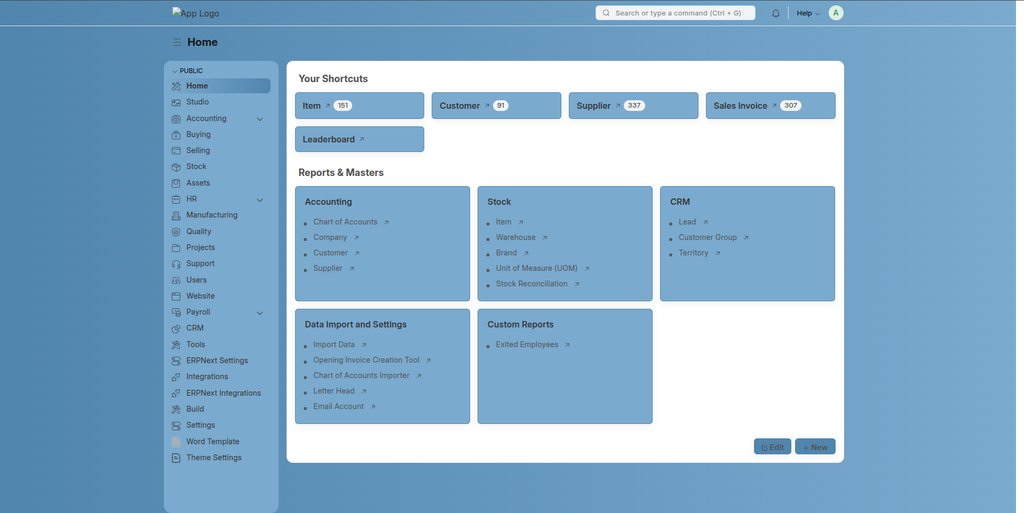This screenshot has width=1024, height=513.
Task: Open Letter Head link
Action: tap(334, 391)
